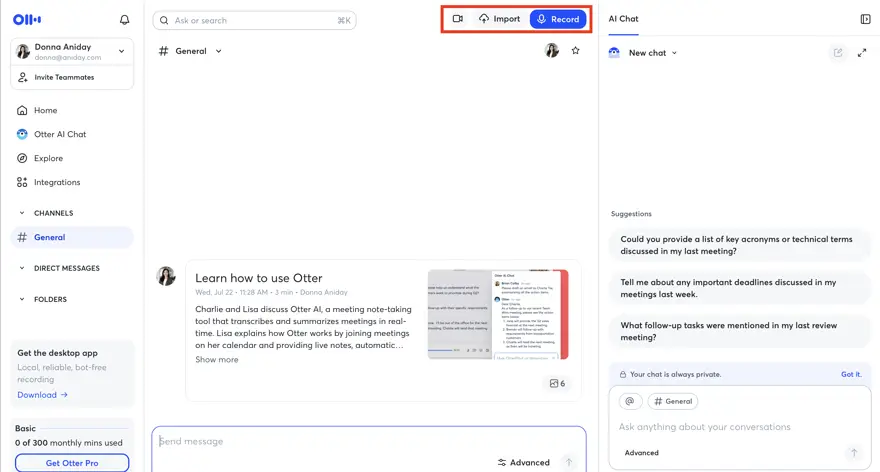Select the AI Chat tab
Image resolution: width=880 pixels, height=472 pixels.
(623, 19)
